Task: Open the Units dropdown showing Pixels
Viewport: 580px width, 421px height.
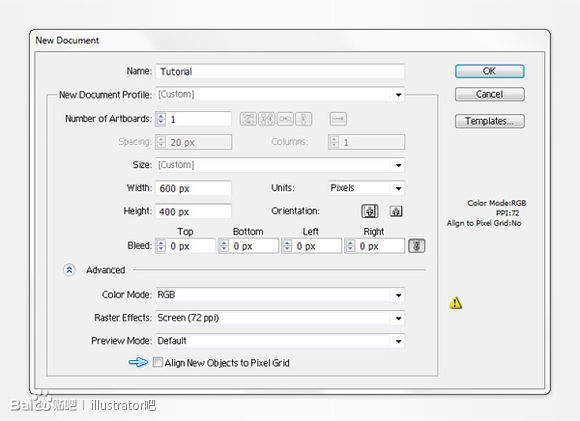Action: coord(366,188)
